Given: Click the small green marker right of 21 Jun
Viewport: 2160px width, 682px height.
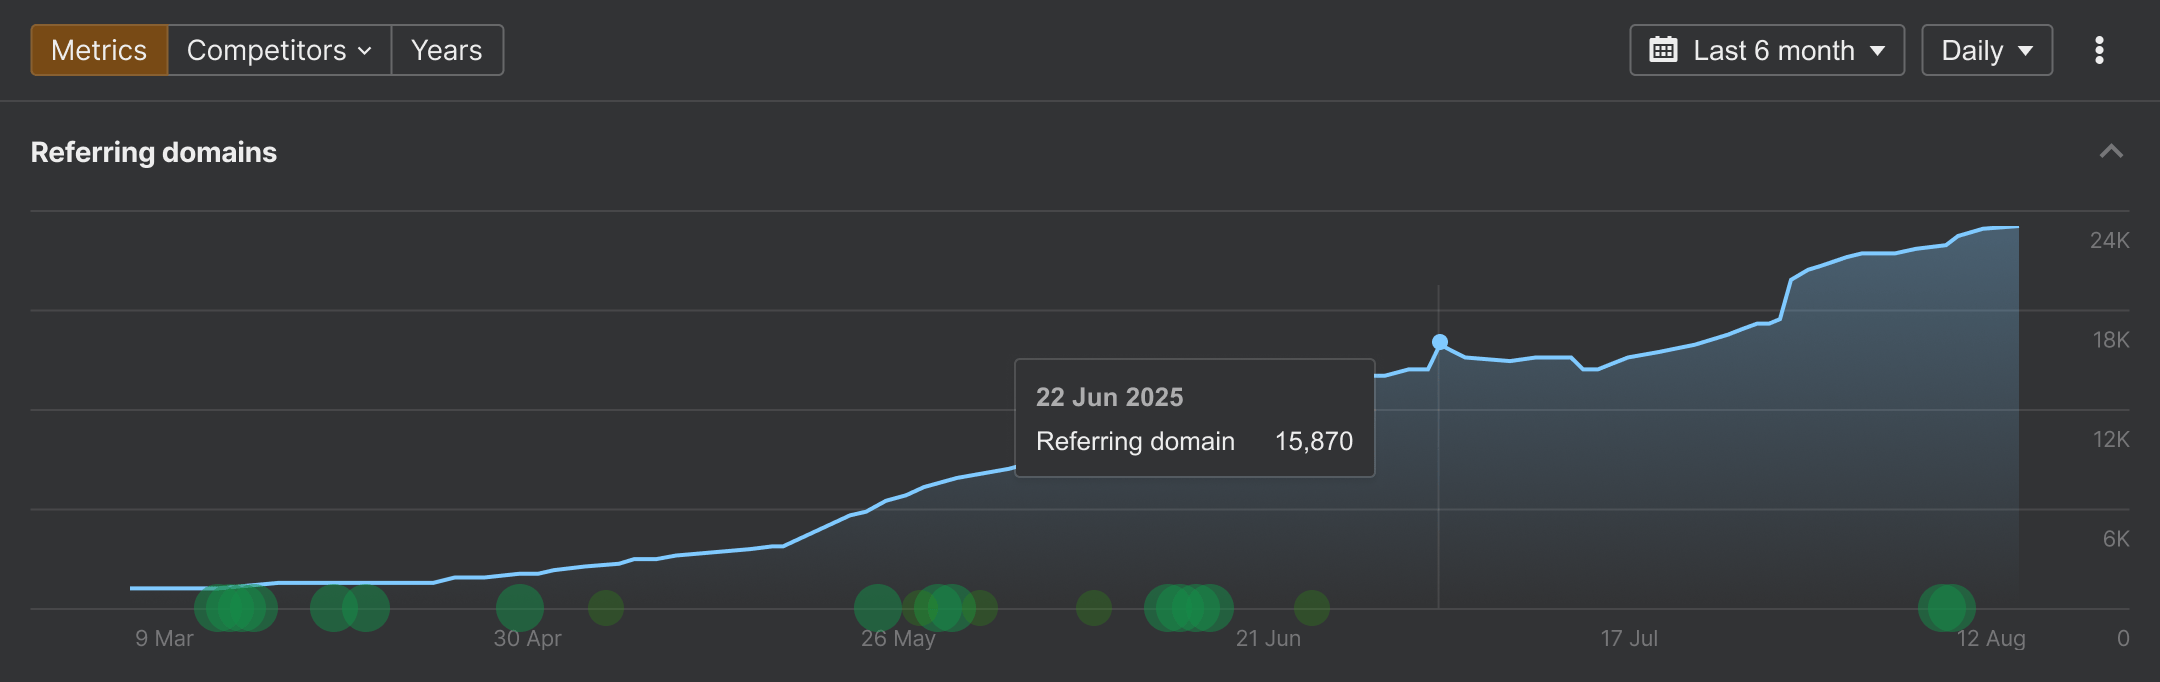Looking at the screenshot, I should 1312,608.
